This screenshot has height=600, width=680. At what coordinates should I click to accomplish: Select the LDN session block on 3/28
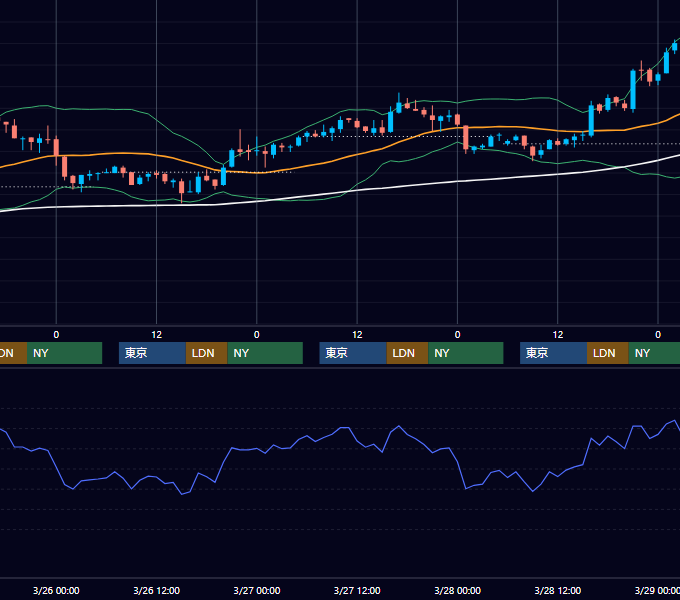(608, 353)
